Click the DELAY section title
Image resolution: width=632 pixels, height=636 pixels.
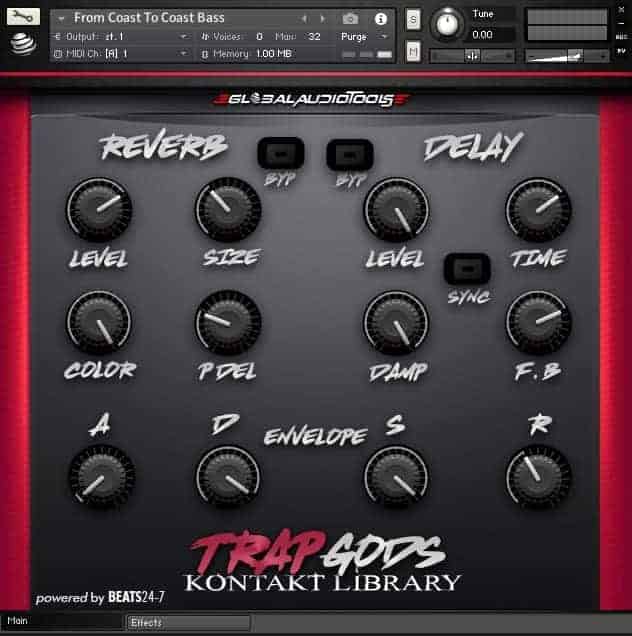pos(473,147)
